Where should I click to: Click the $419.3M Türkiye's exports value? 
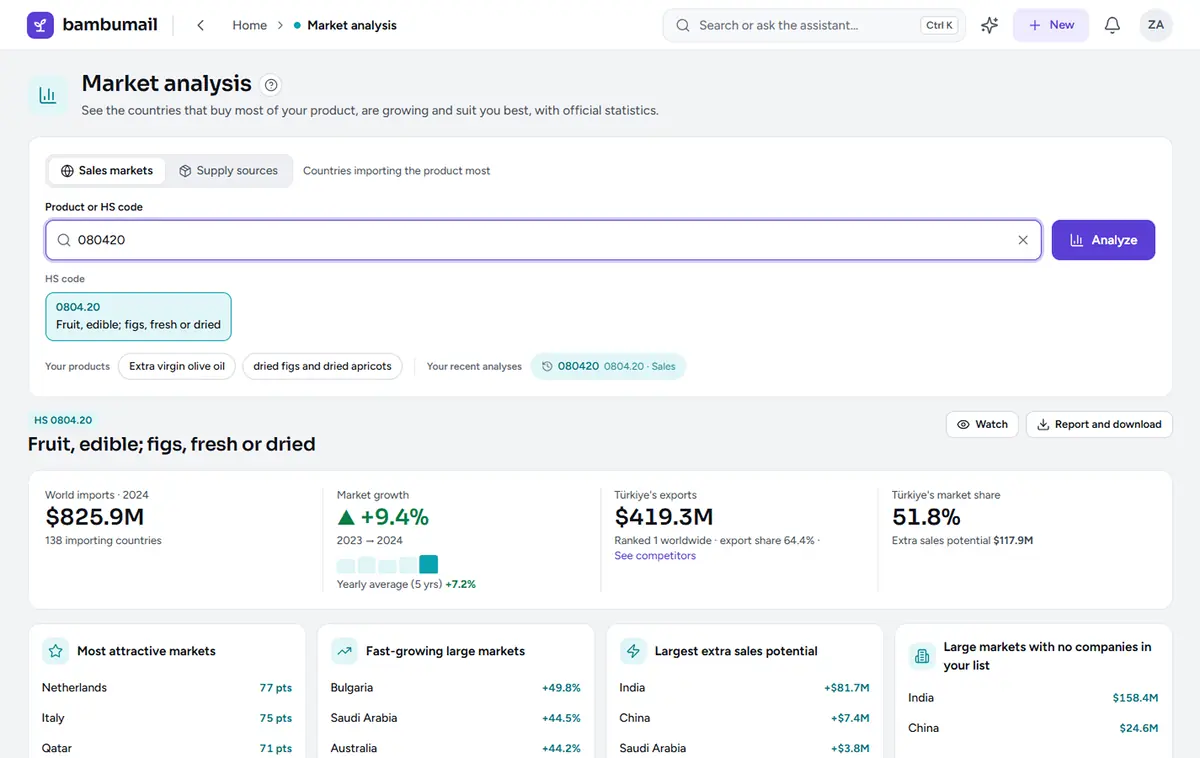tap(664, 517)
